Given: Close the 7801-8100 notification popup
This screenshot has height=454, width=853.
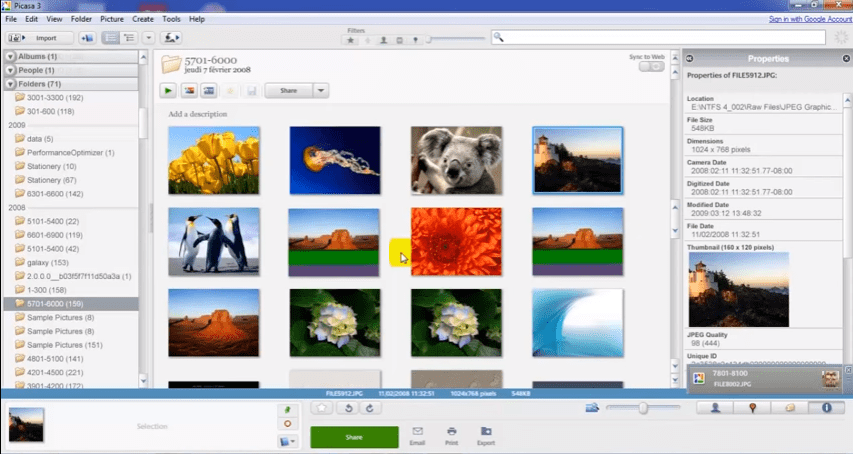Looking at the screenshot, I should pyautogui.click(x=848, y=370).
